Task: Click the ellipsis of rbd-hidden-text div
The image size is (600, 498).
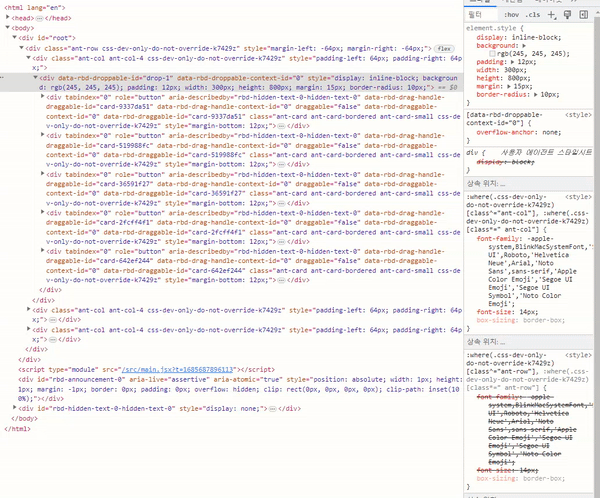Action: (272, 409)
